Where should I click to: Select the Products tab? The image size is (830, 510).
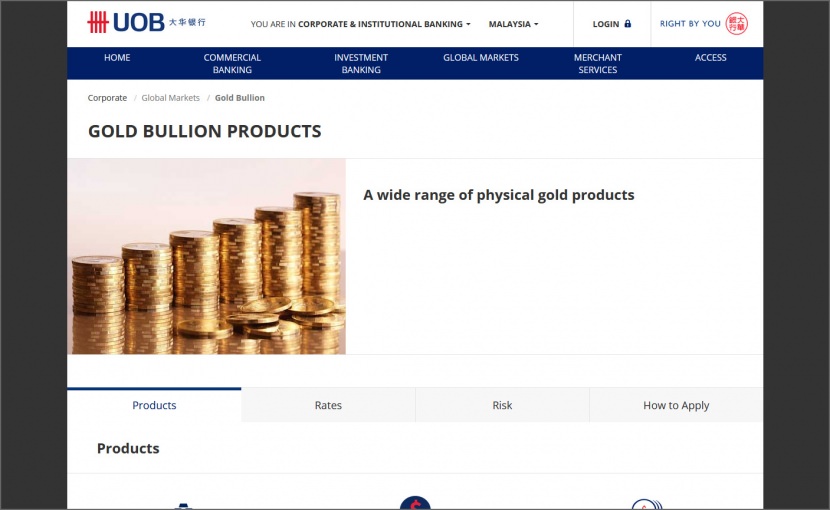[x=154, y=405]
